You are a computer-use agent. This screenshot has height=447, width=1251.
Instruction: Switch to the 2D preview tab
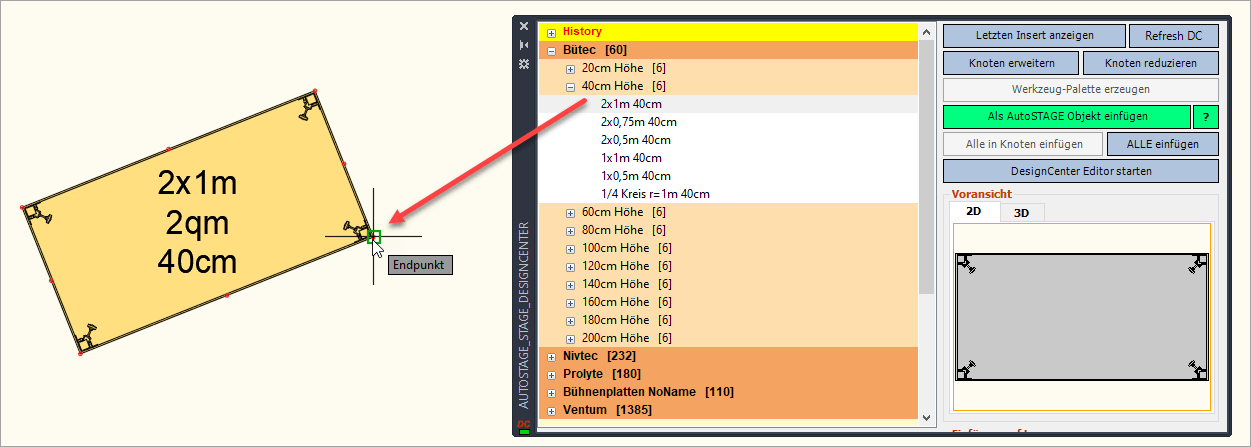(x=973, y=212)
